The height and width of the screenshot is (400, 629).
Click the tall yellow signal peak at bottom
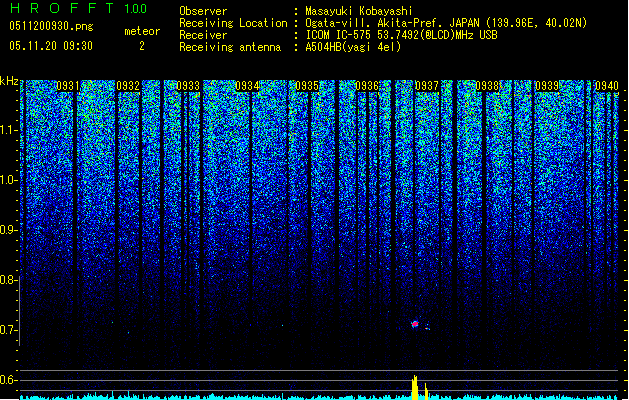[415, 388]
